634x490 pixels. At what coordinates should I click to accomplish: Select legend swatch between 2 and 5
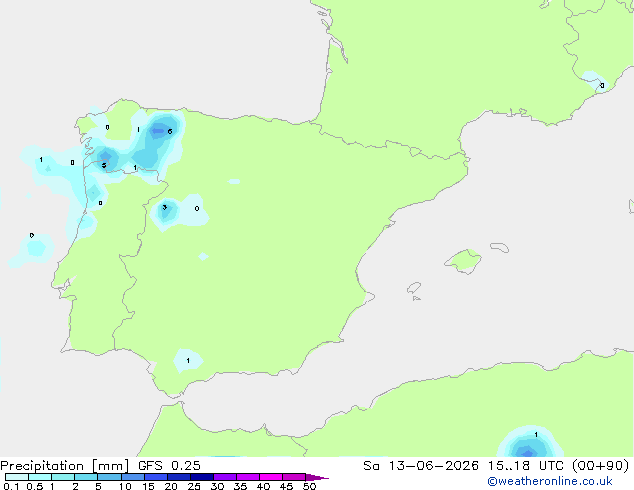point(86,477)
